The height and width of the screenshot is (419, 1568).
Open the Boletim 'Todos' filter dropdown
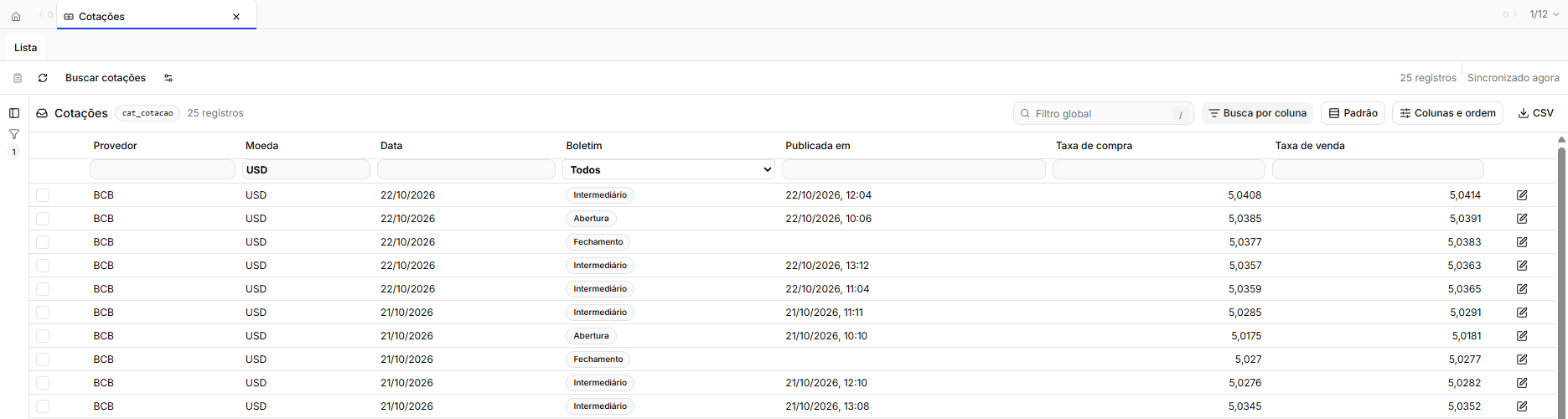669,170
